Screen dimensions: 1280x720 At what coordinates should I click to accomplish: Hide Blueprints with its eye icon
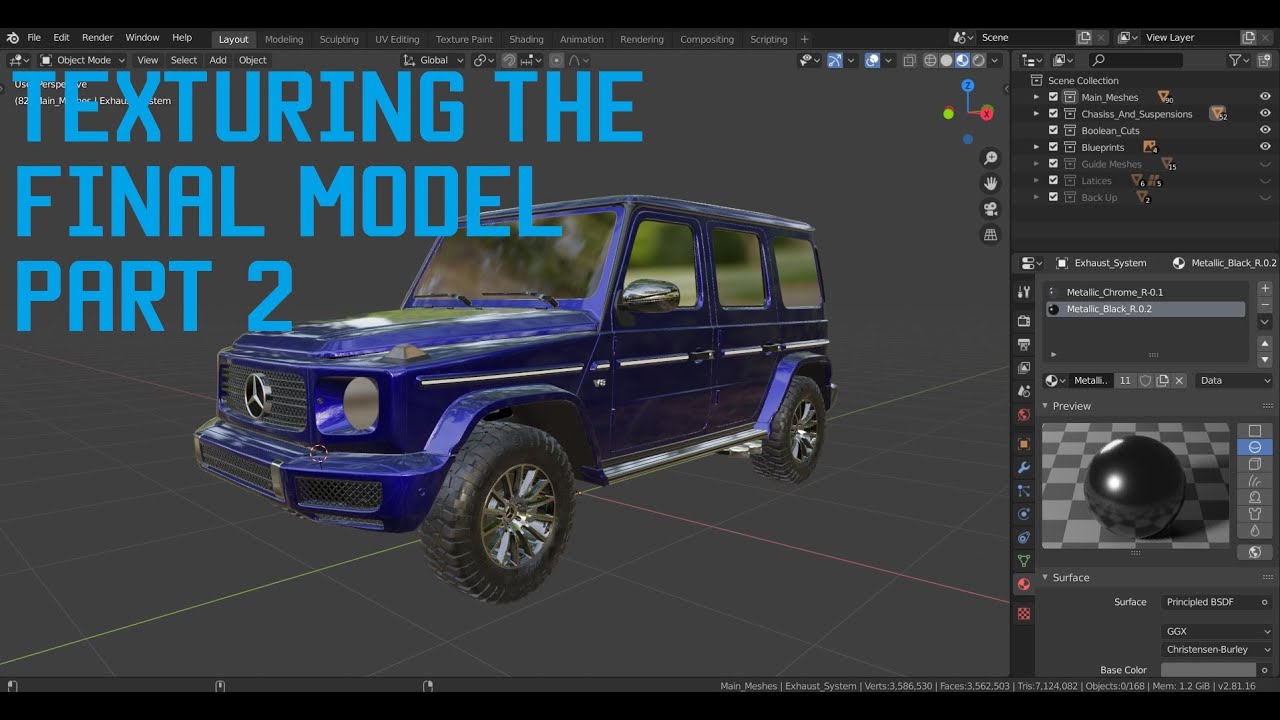[x=1265, y=147]
